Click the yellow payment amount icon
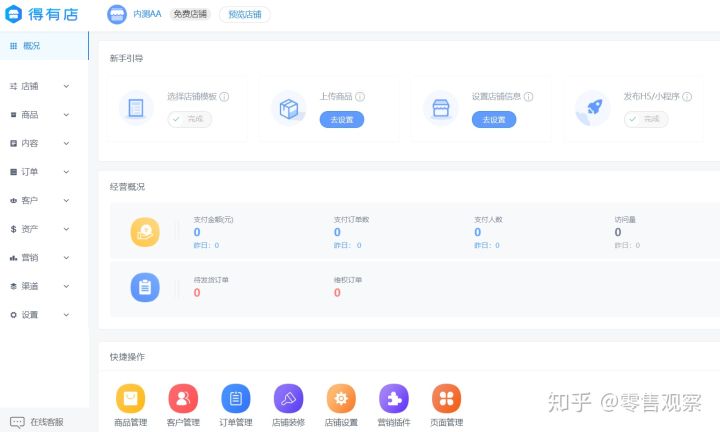720x432 pixels. 145,232
